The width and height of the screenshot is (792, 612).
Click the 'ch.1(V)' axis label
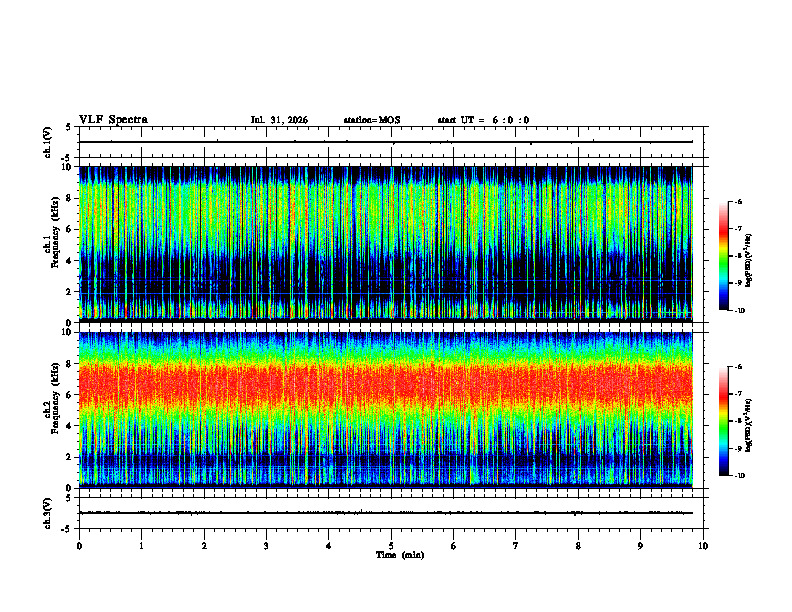click(48, 142)
